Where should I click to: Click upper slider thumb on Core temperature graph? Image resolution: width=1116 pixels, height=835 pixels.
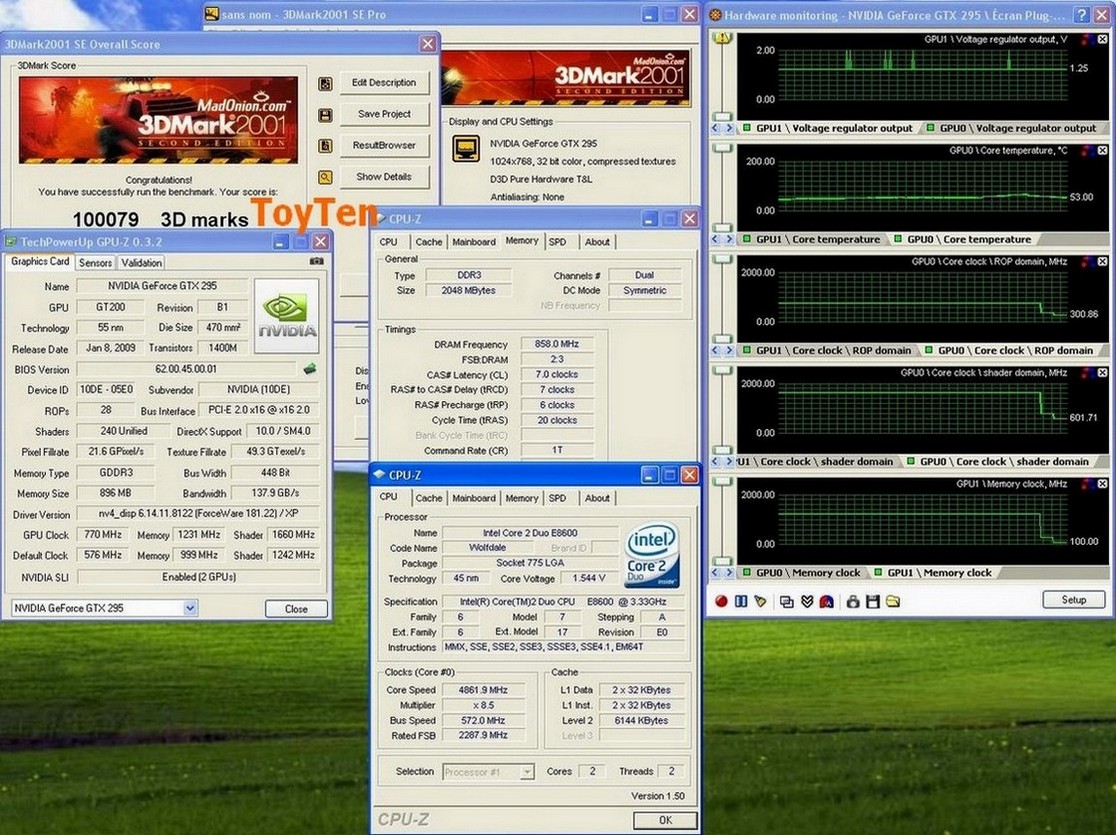722,149
